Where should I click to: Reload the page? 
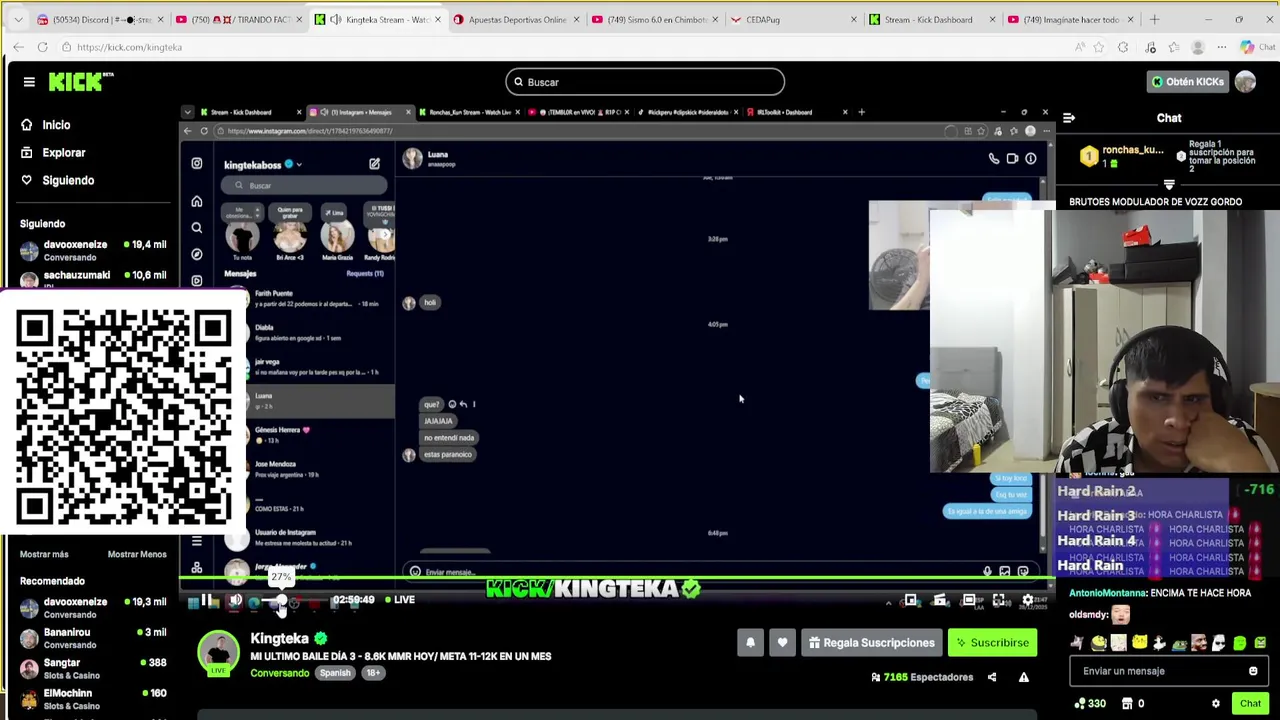(42, 47)
